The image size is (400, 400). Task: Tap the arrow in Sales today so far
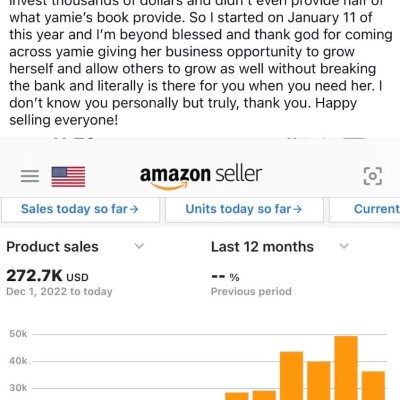click(x=134, y=209)
